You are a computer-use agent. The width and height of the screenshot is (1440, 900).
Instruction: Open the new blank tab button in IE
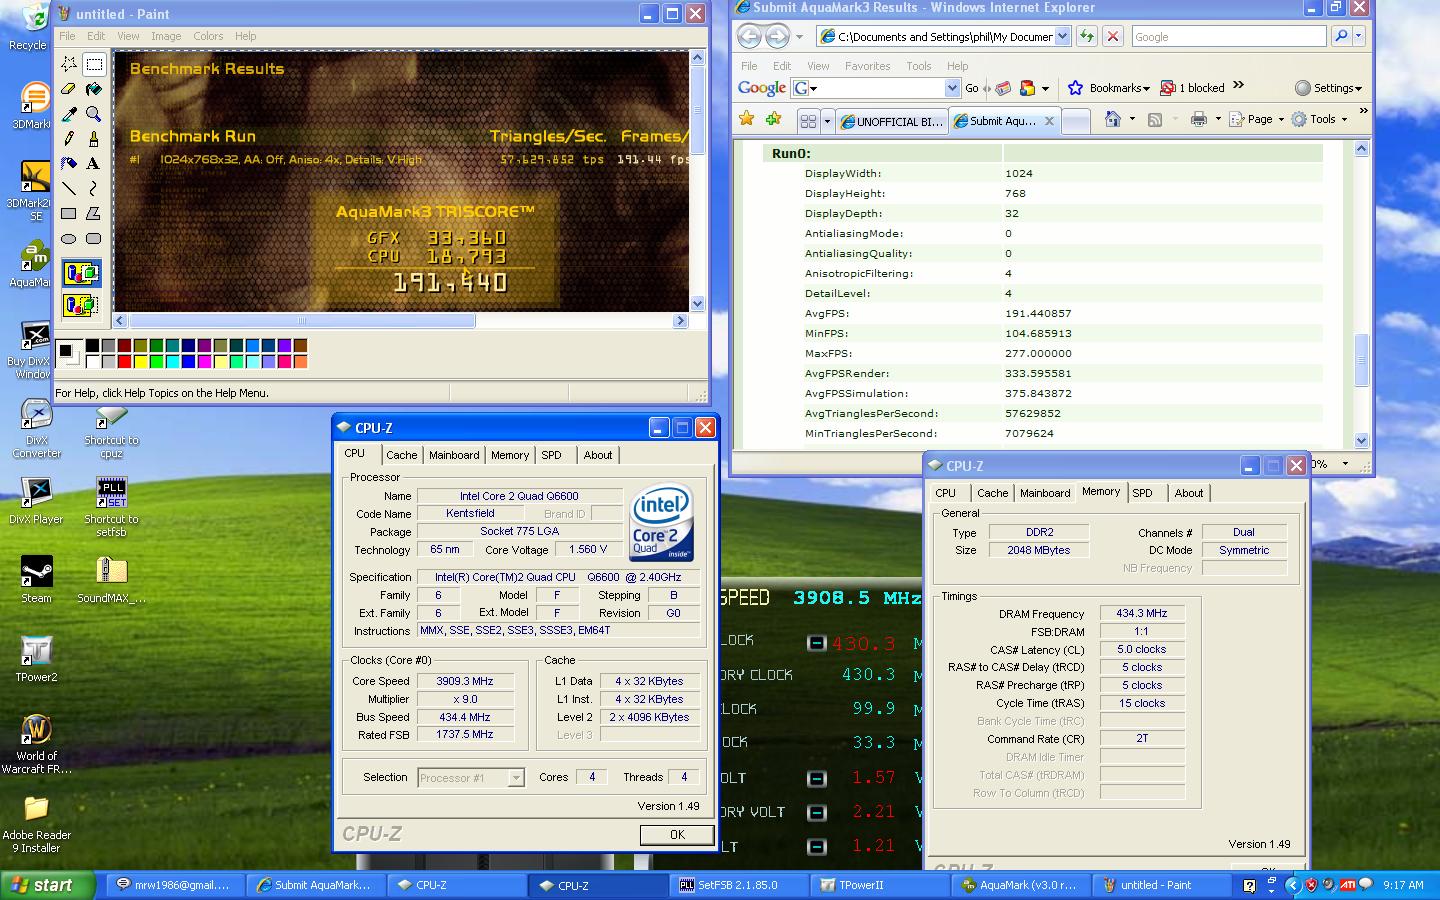pos(1075,121)
